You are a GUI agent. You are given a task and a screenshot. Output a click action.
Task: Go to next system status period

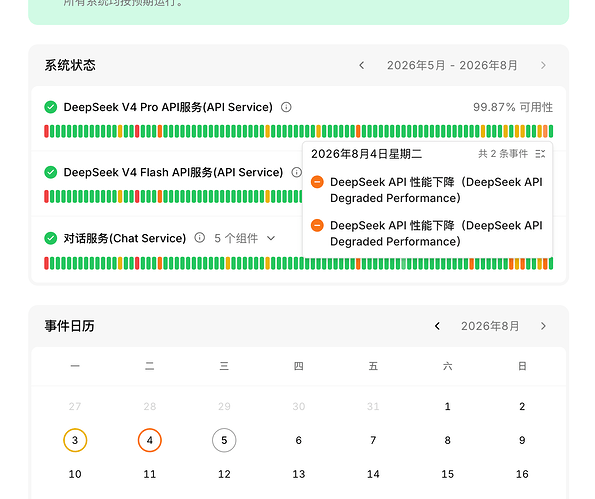(x=543, y=65)
